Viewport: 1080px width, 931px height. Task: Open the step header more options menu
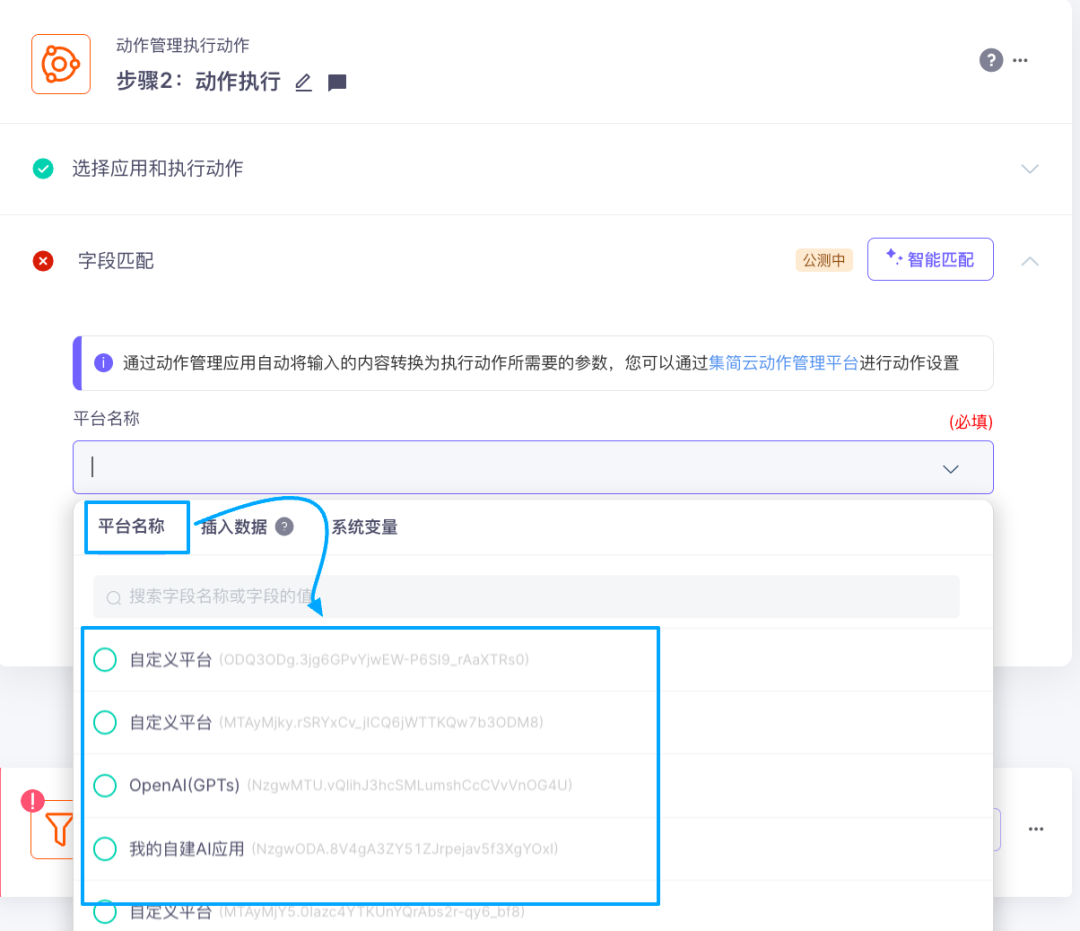click(x=1020, y=60)
